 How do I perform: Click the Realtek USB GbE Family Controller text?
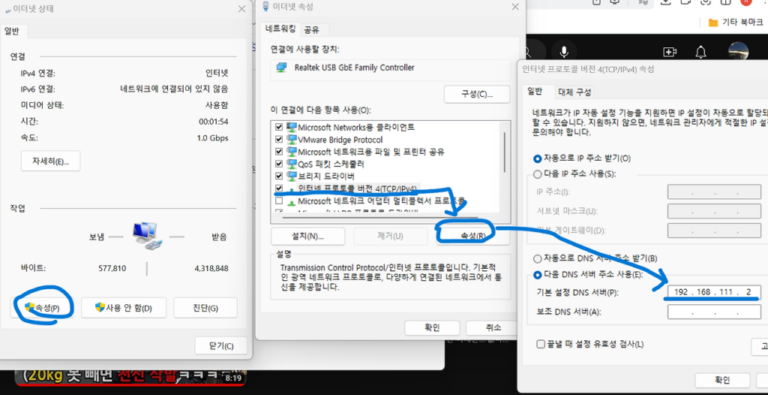(354, 68)
